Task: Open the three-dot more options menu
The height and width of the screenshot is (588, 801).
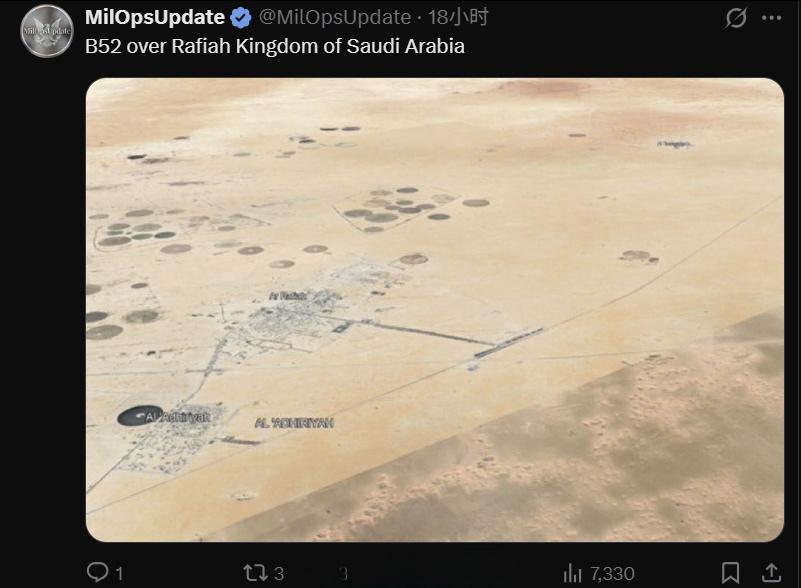Action: [x=771, y=18]
